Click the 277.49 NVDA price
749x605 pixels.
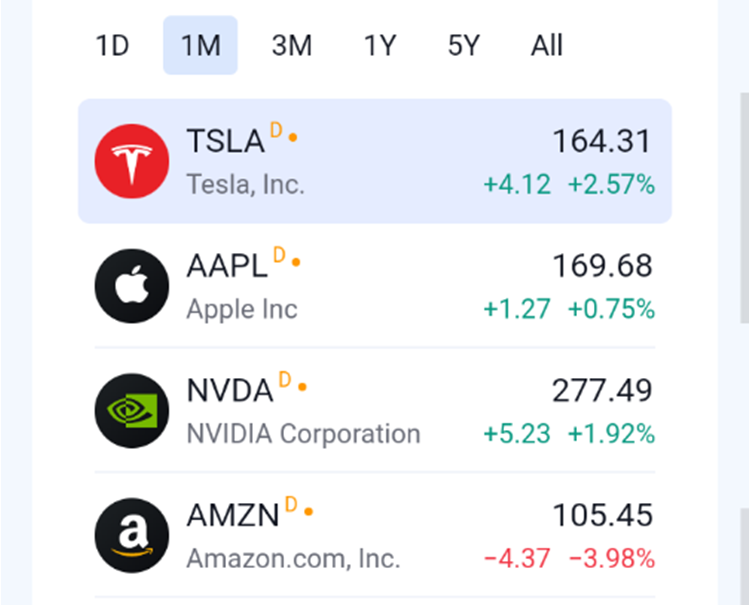602,390
